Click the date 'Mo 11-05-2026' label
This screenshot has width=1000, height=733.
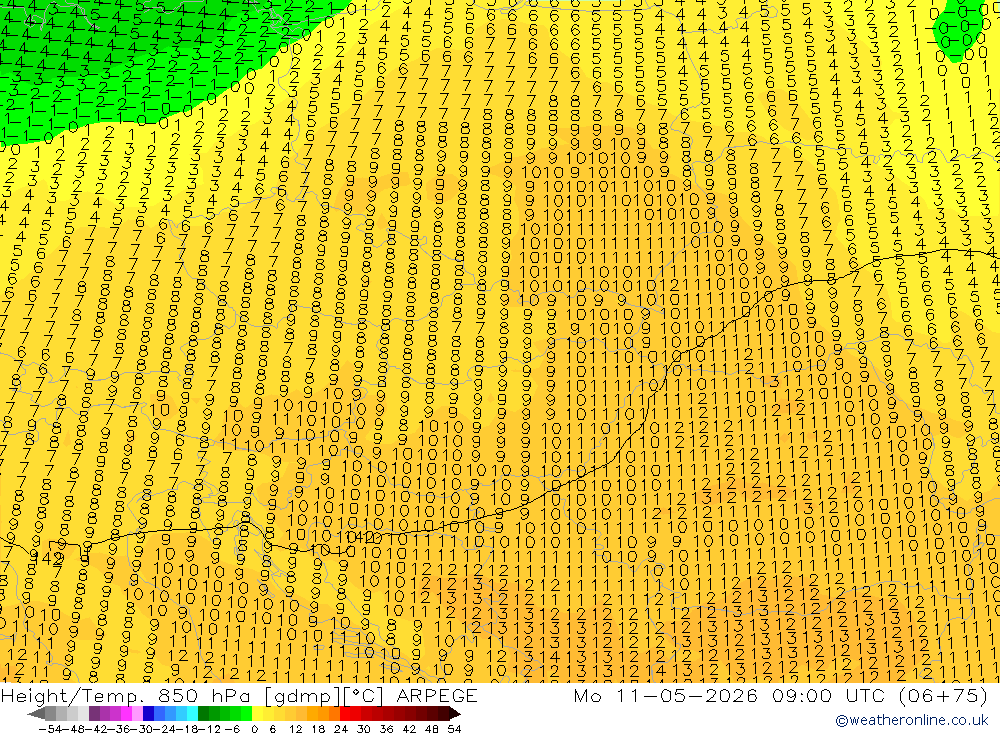click(666, 695)
